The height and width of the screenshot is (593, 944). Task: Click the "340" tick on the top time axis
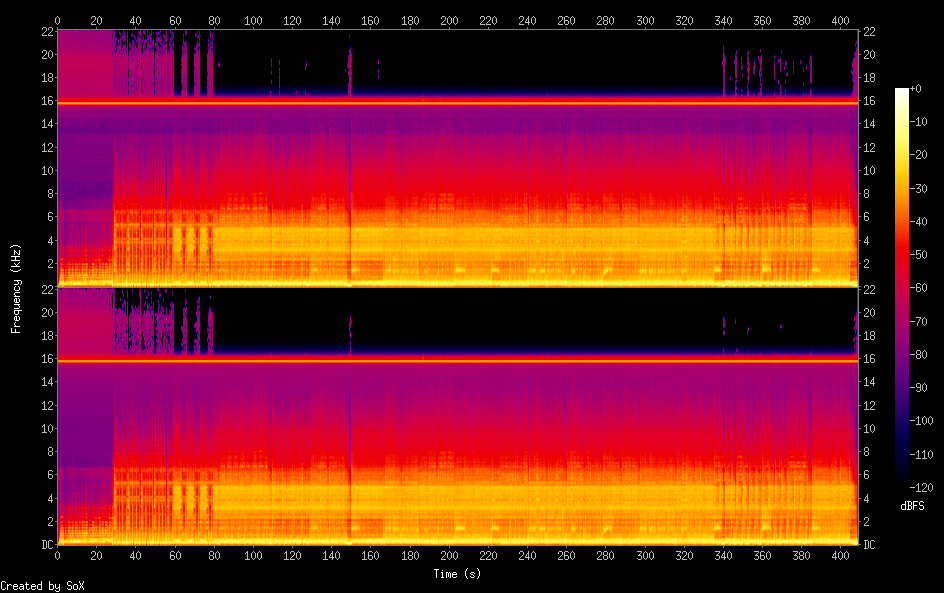click(723, 20)
